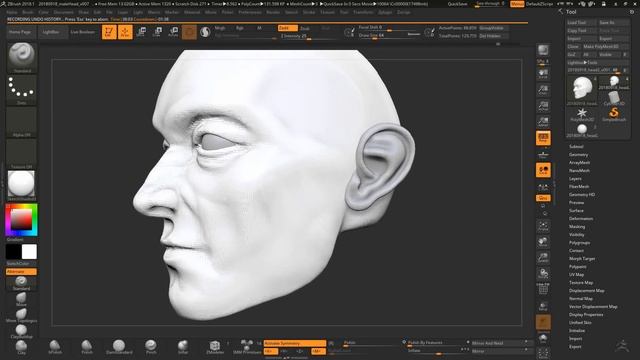Select the Move transform icon
This screenshot has height=360, width=640.
click(141, 32)
